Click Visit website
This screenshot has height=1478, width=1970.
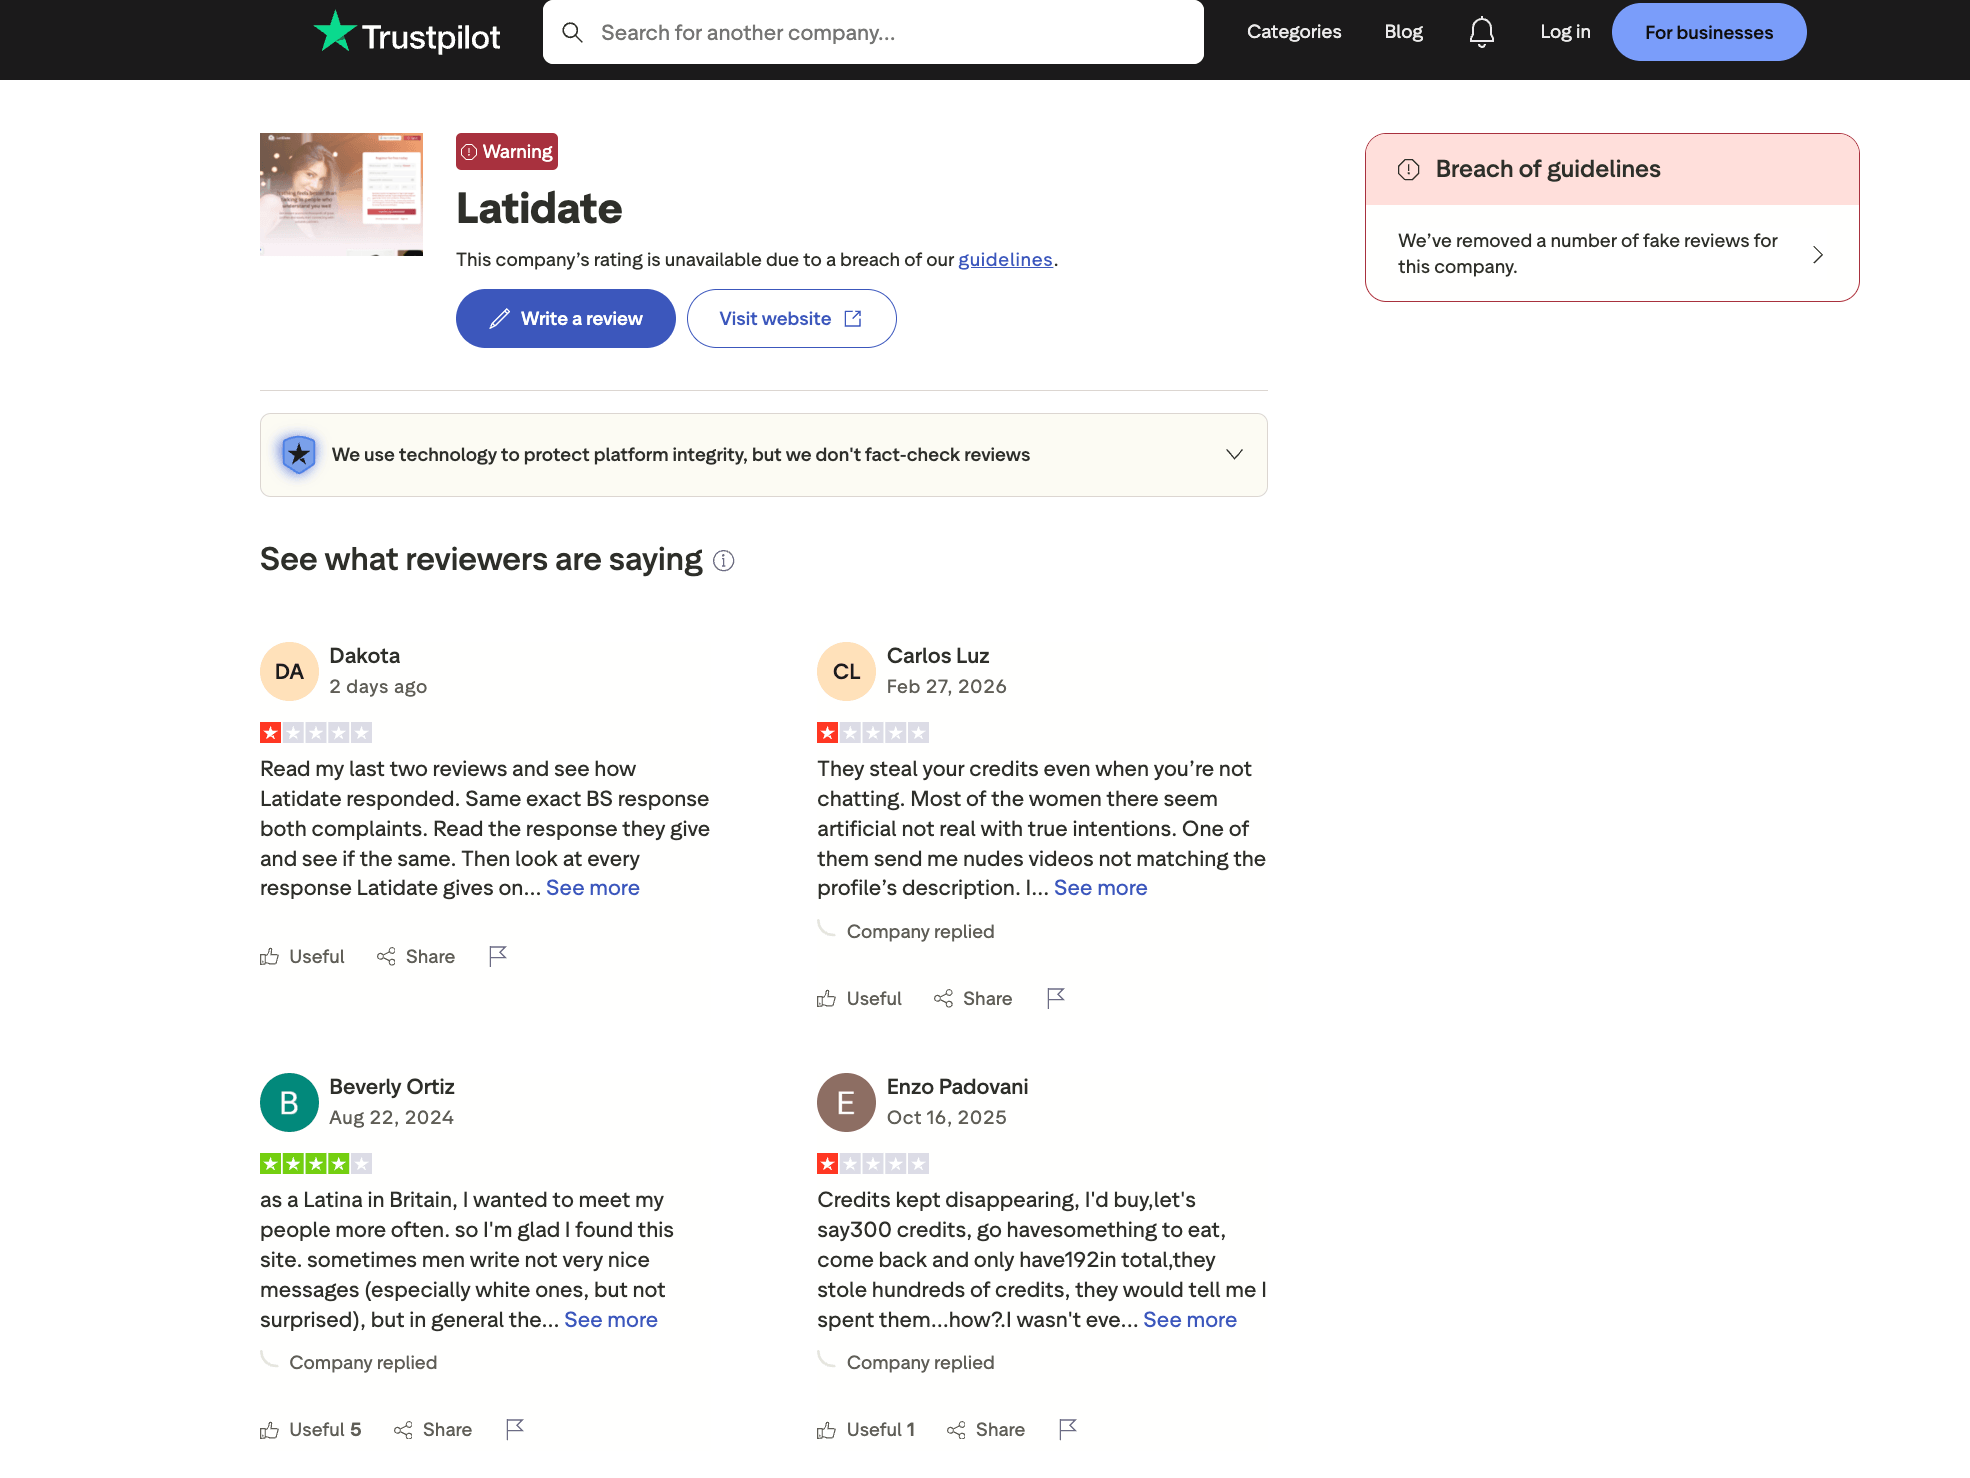coord(792,318)
